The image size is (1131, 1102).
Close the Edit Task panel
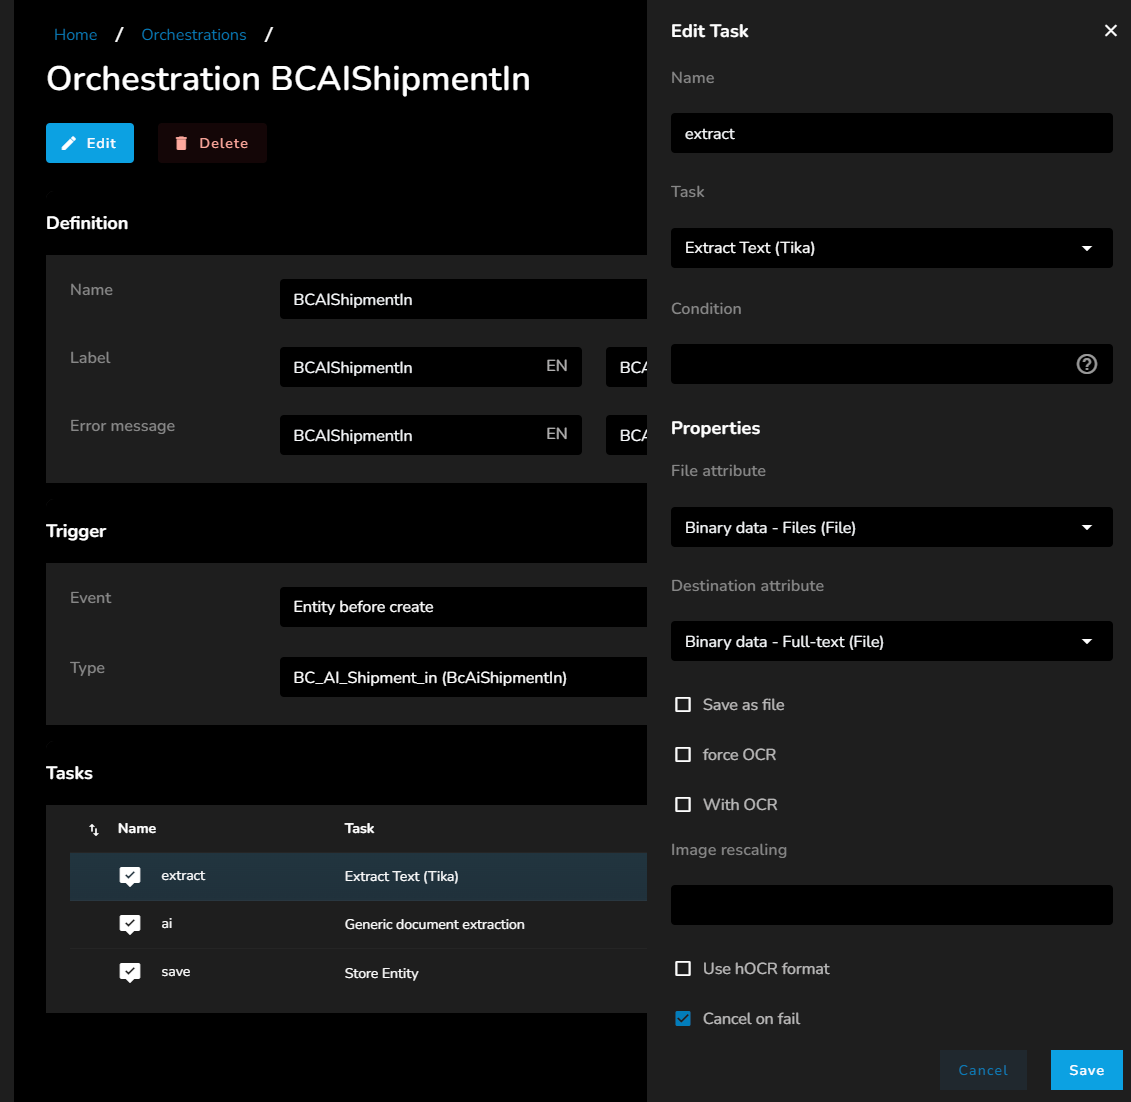tap(1110, 31)
